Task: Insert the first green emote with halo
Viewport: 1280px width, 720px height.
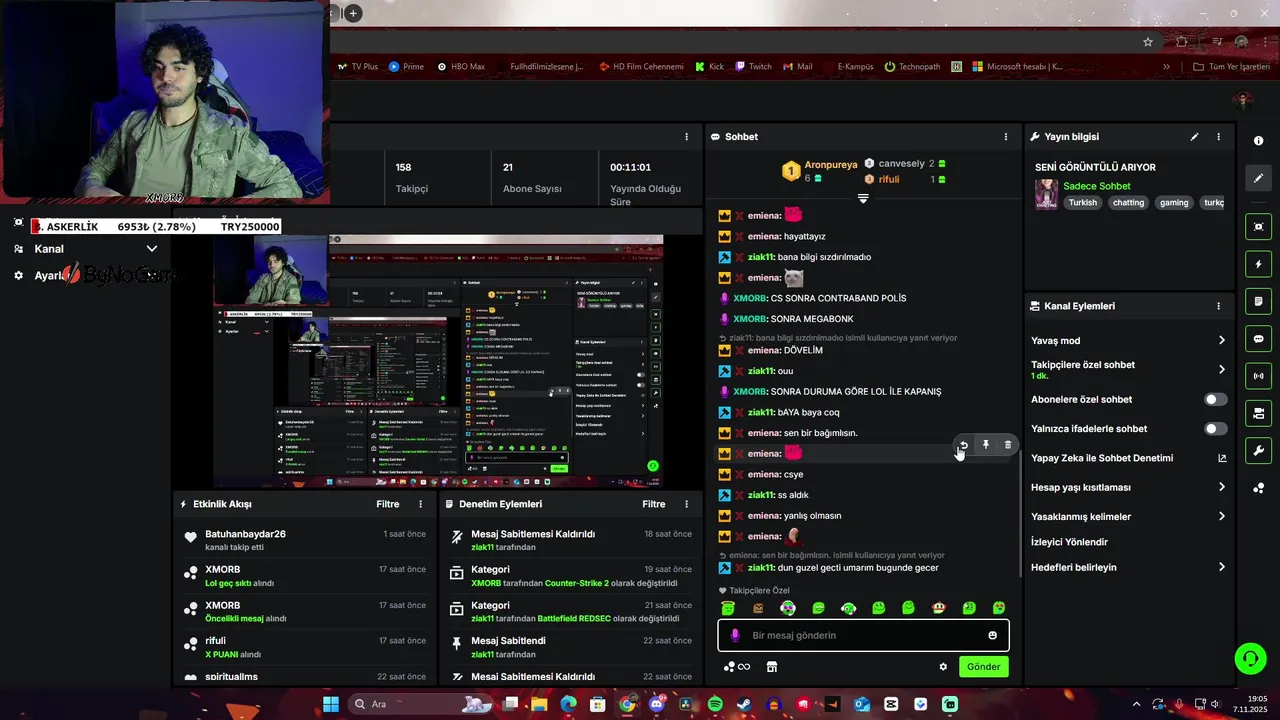Action: coord(728,608)
